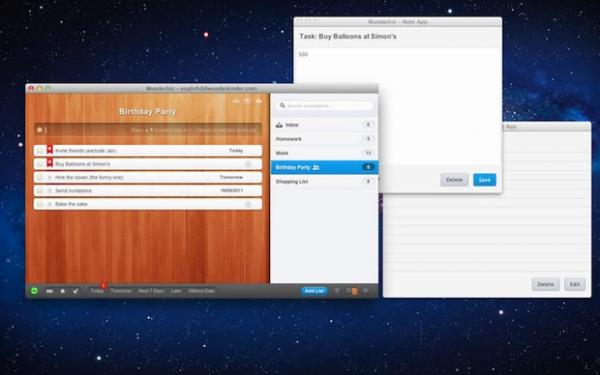Check off Invite friends task
The image size is (600, 375).
(x=40, y=151)
